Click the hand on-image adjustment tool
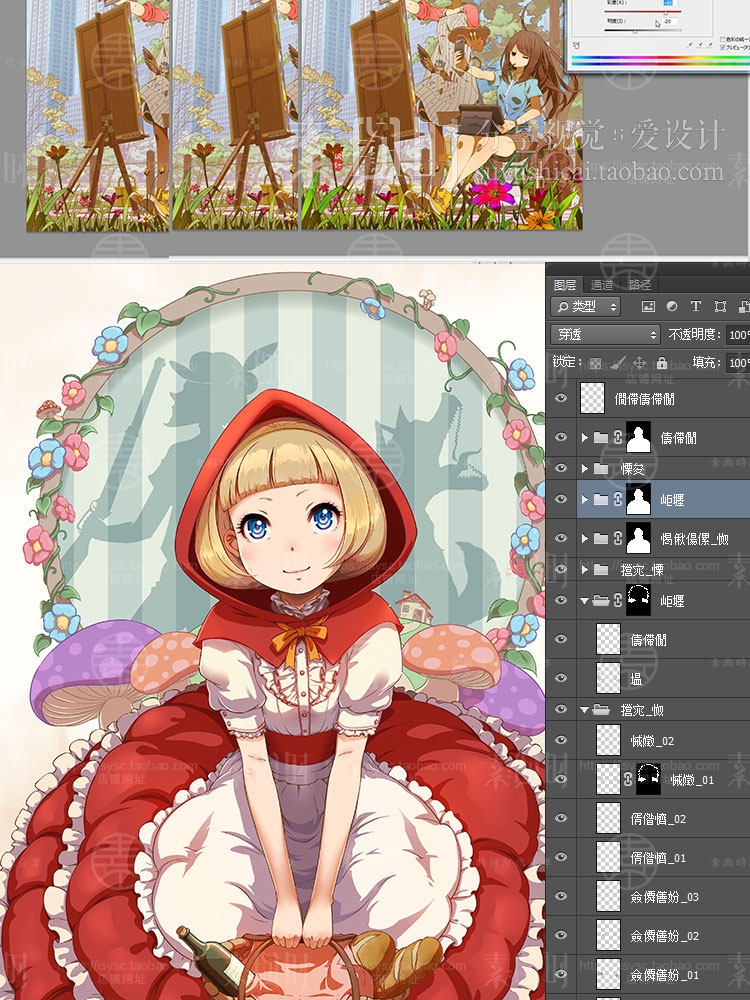 [x=577, y=45]
